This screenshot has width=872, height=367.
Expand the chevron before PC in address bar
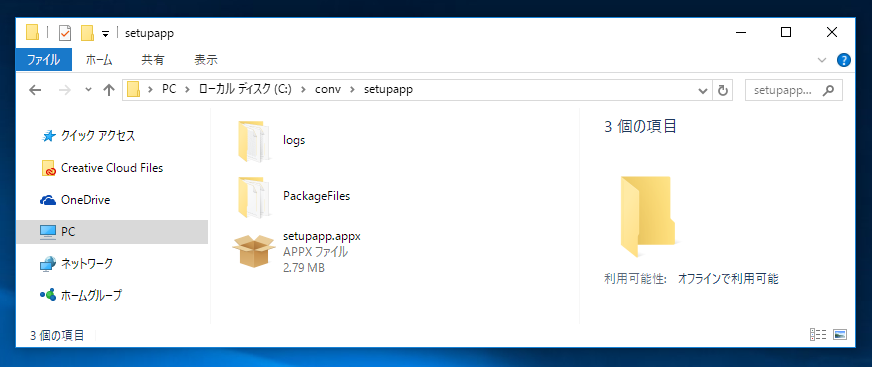point(150,90)
